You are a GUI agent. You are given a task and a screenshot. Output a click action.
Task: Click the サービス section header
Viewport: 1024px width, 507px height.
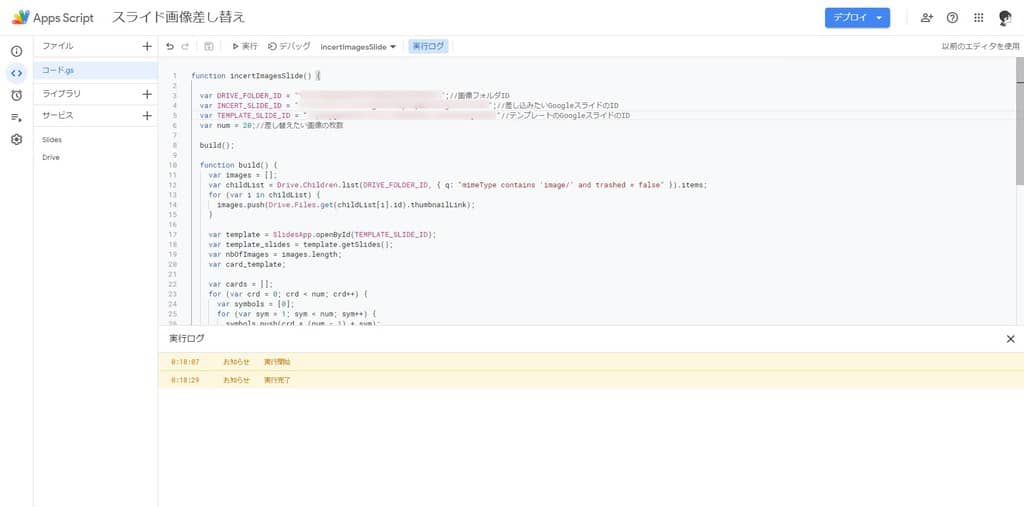click(x=57, y=115)
